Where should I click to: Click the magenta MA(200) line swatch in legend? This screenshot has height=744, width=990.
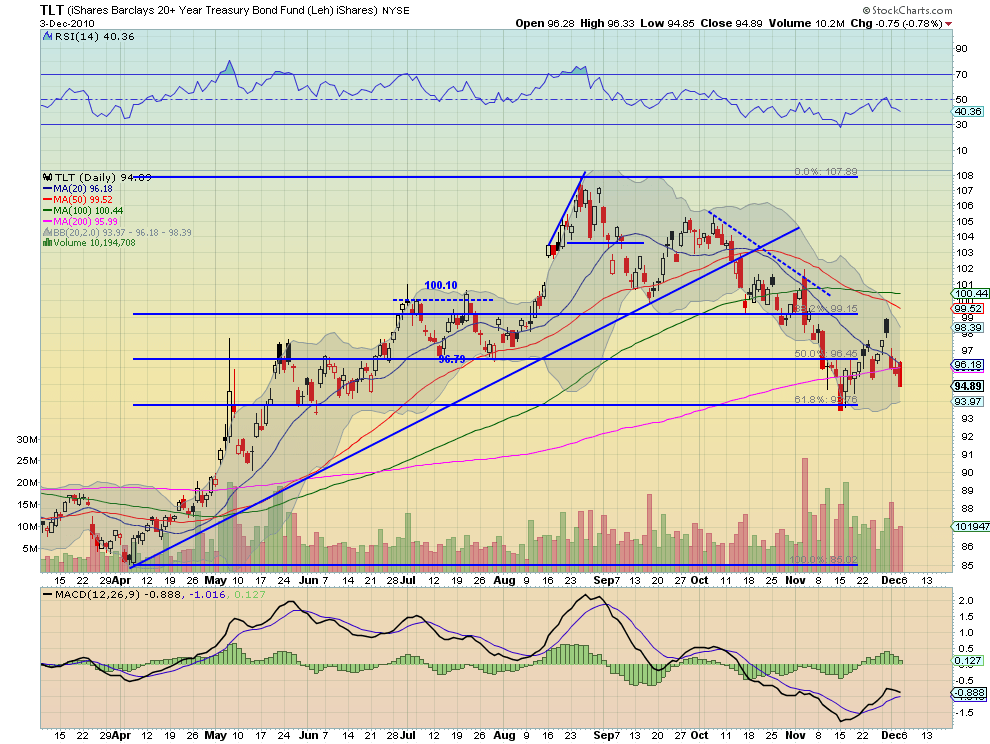(x=47, y=221)
